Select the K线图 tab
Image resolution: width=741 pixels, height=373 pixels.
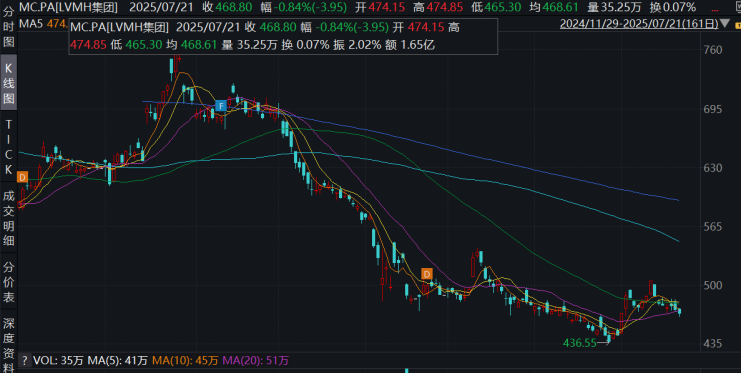(x=9, y=83)
